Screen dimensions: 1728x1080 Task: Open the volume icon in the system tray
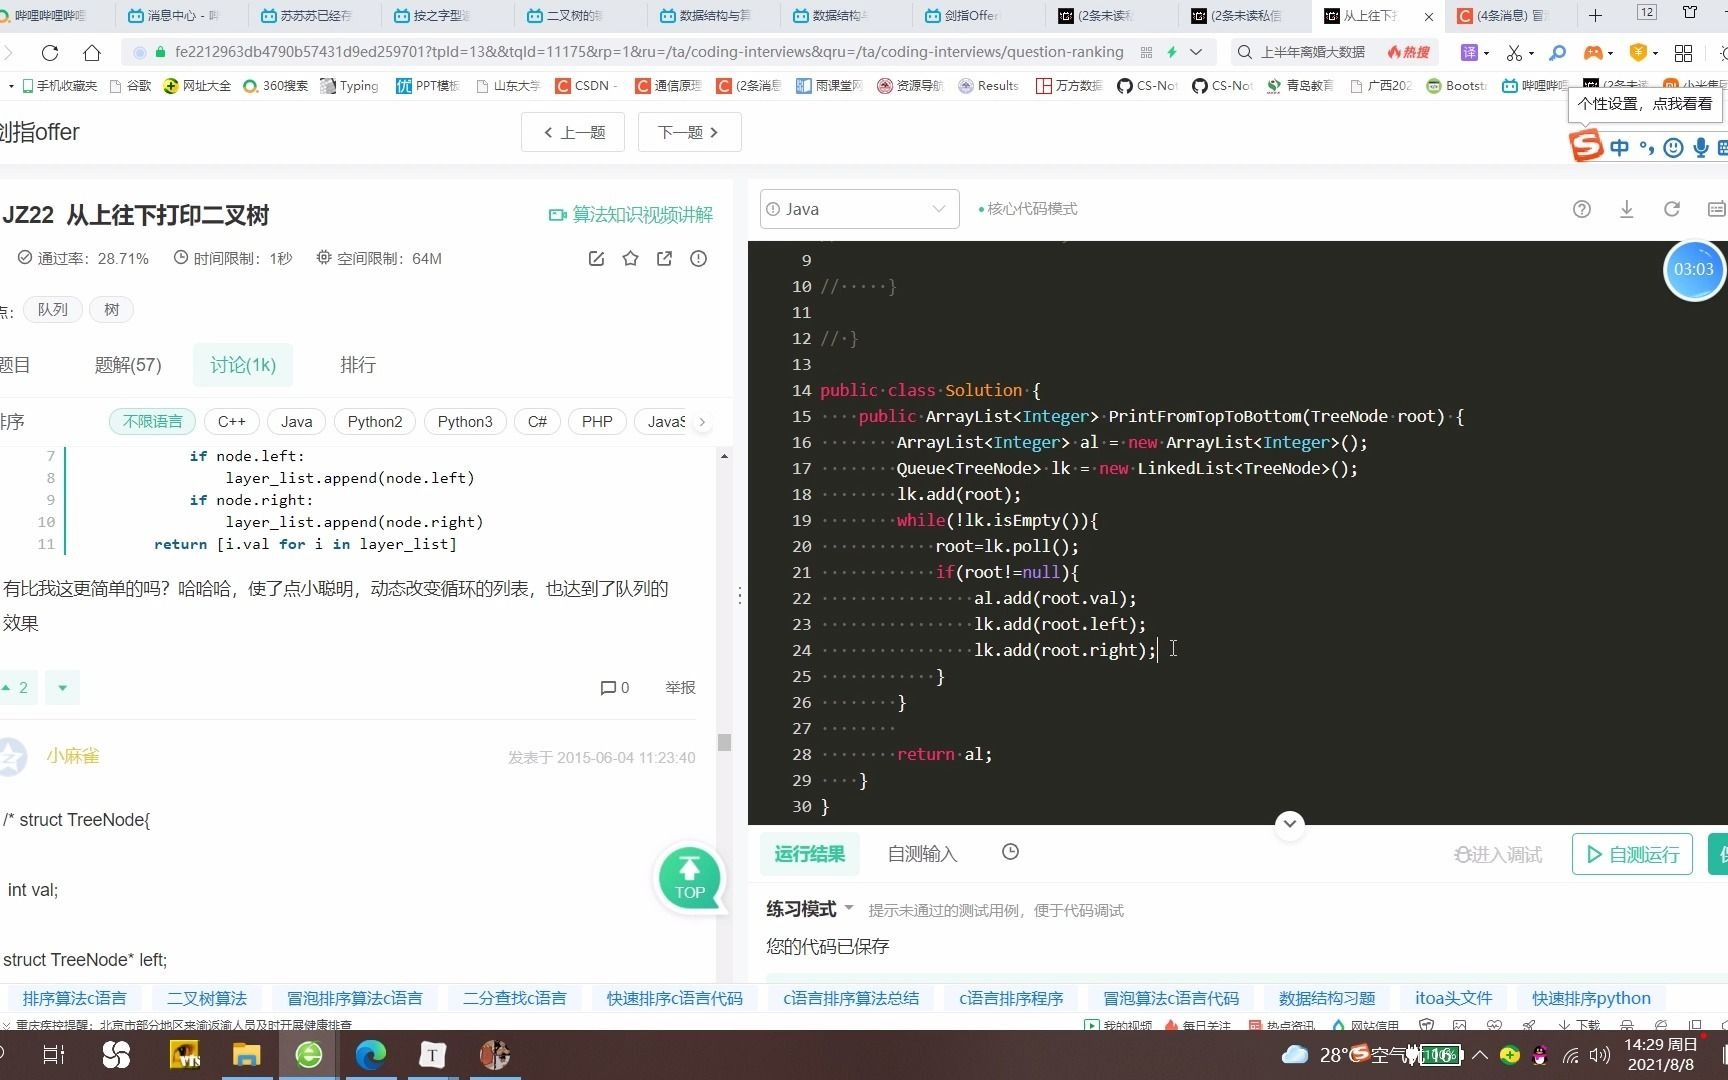pyautogui.click(x=1599, y=1055)
